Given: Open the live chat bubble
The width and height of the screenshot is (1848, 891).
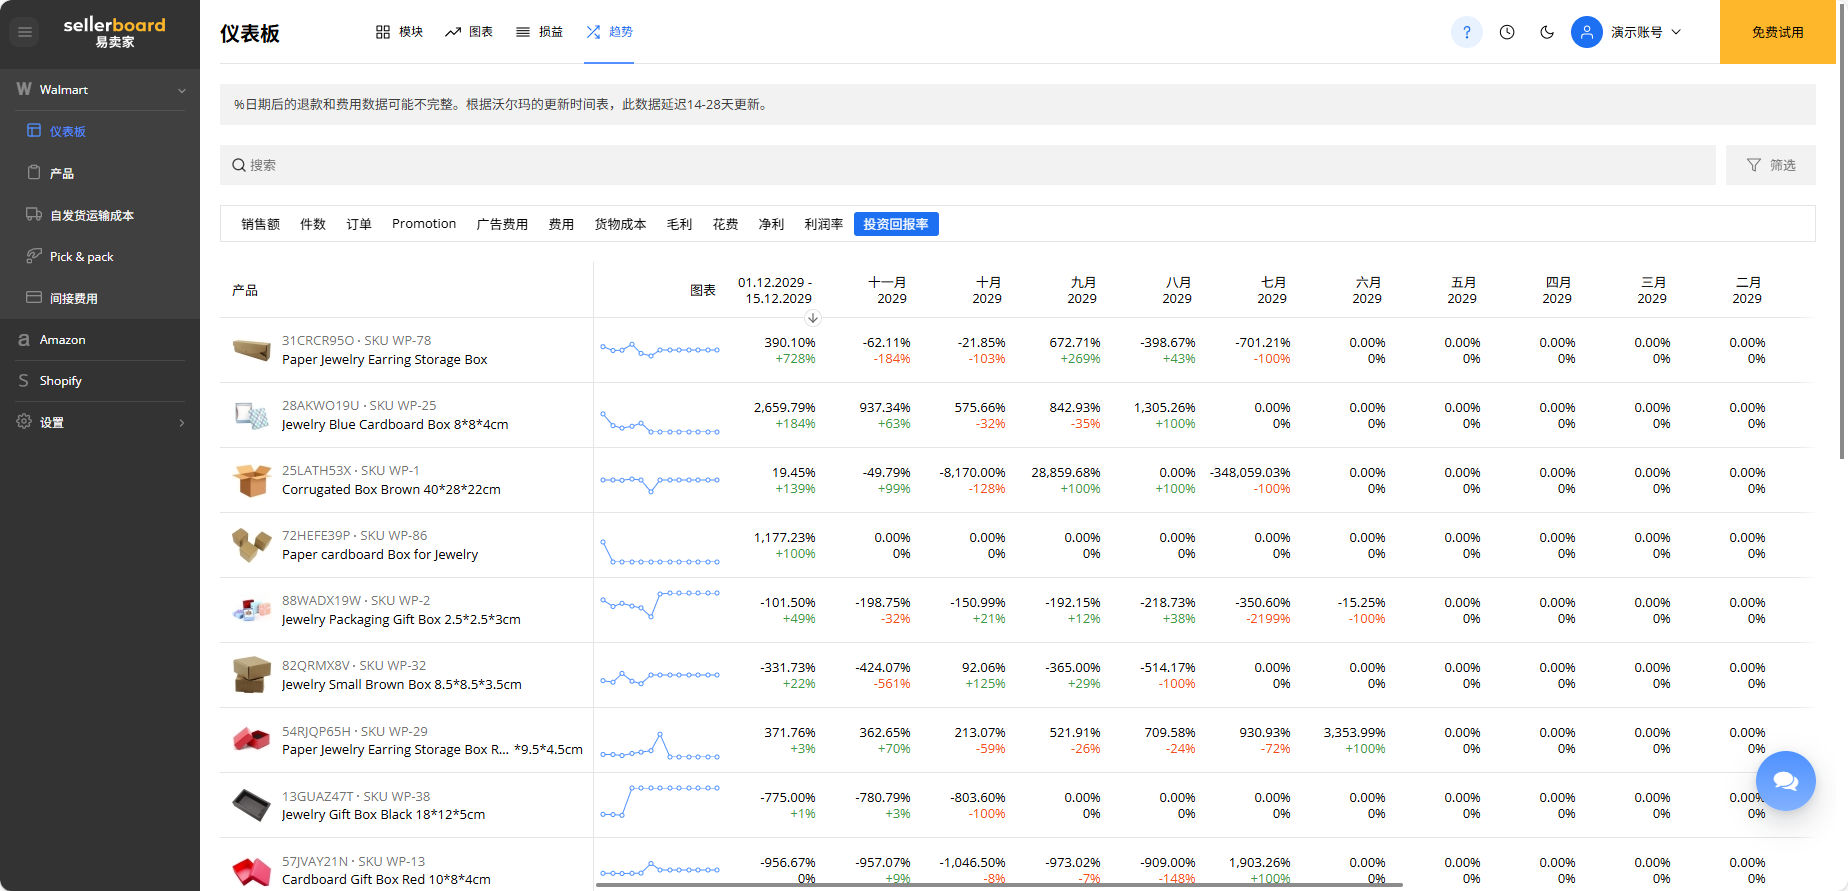Looking at the screenshot, I should pos(1785,781).
